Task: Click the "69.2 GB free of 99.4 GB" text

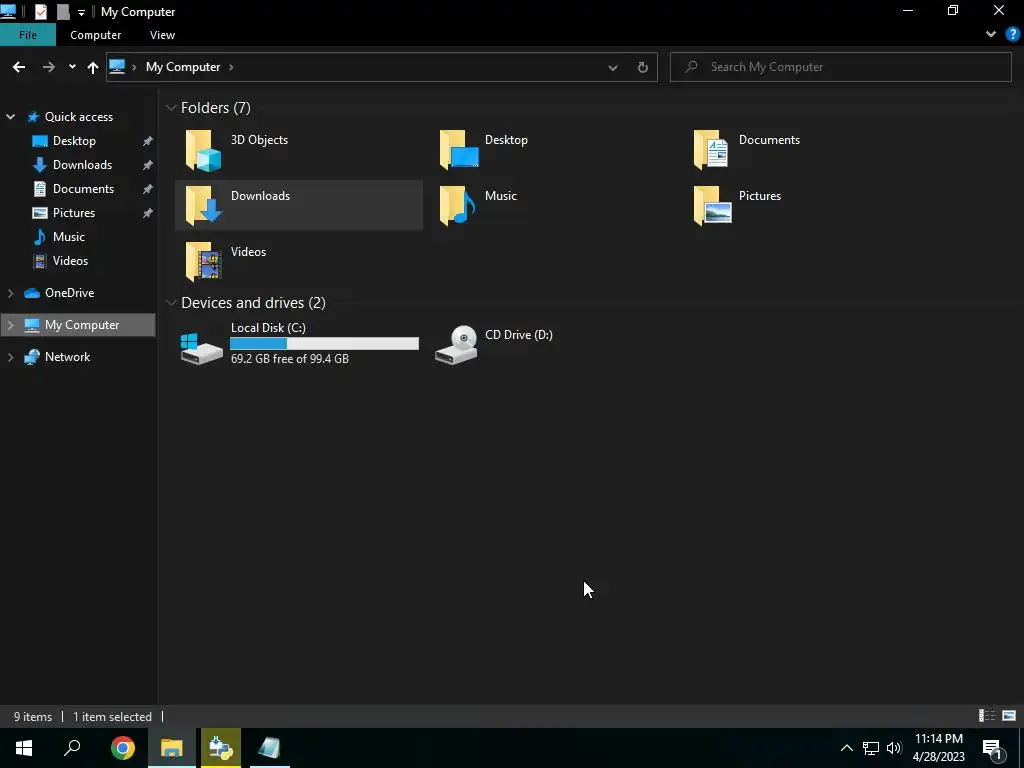Action: [x=290, y=359]
